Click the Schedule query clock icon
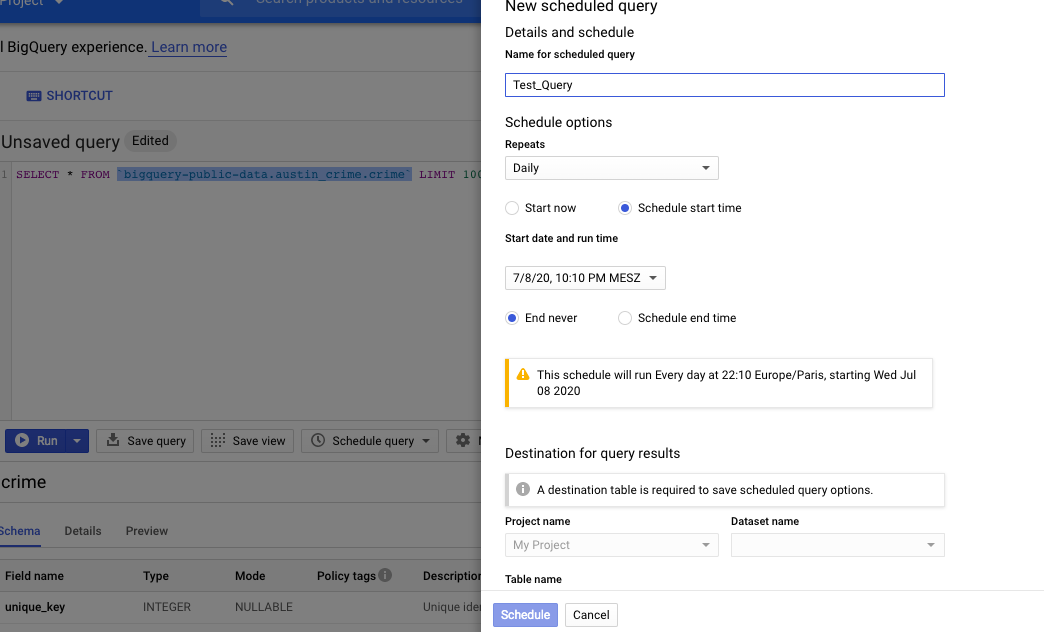 click(x=318, y=441)
